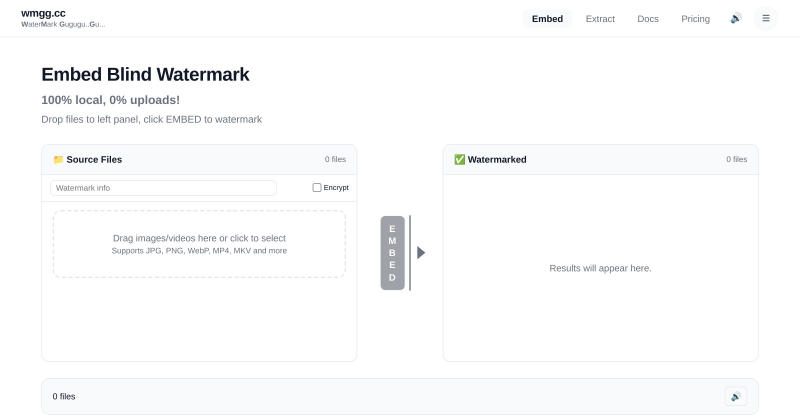Image resolution: width=800 pixels, height=420 pixels.
Task: Click the 0 files label in bottom bar
Action: [x=64, y=397]
